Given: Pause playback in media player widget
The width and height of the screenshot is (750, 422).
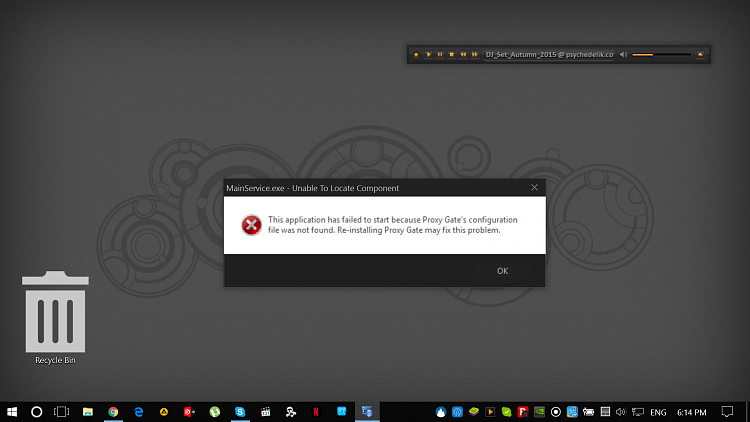Looking at the screenshot, I should [440, 55].
